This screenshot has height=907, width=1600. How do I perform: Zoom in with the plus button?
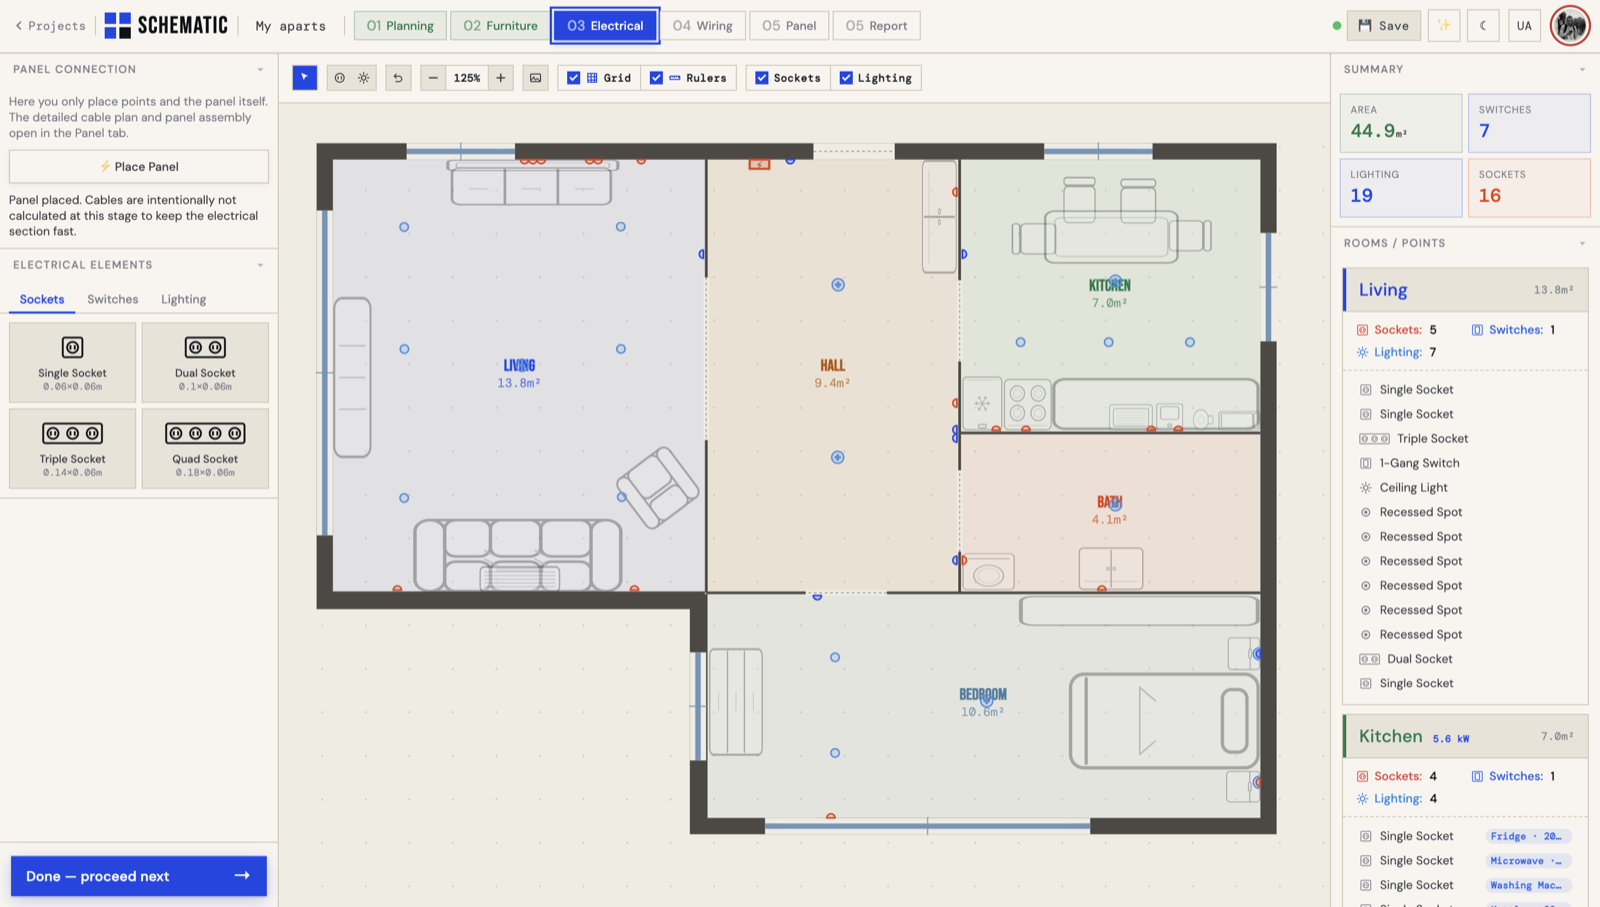coord(501,78)
